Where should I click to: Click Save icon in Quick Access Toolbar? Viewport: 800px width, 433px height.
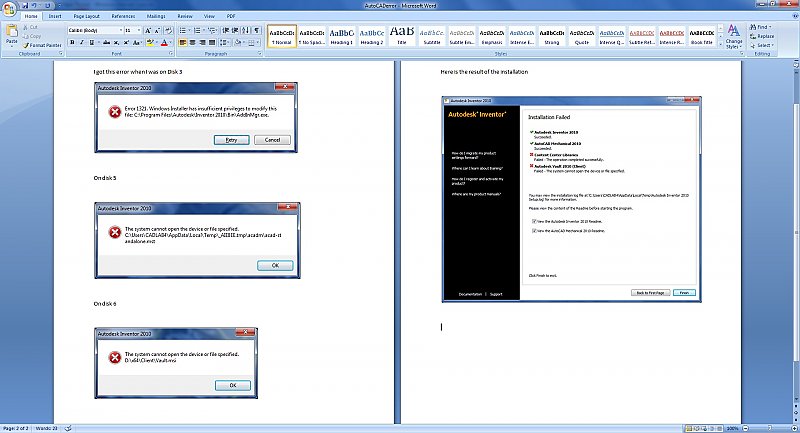25,6
